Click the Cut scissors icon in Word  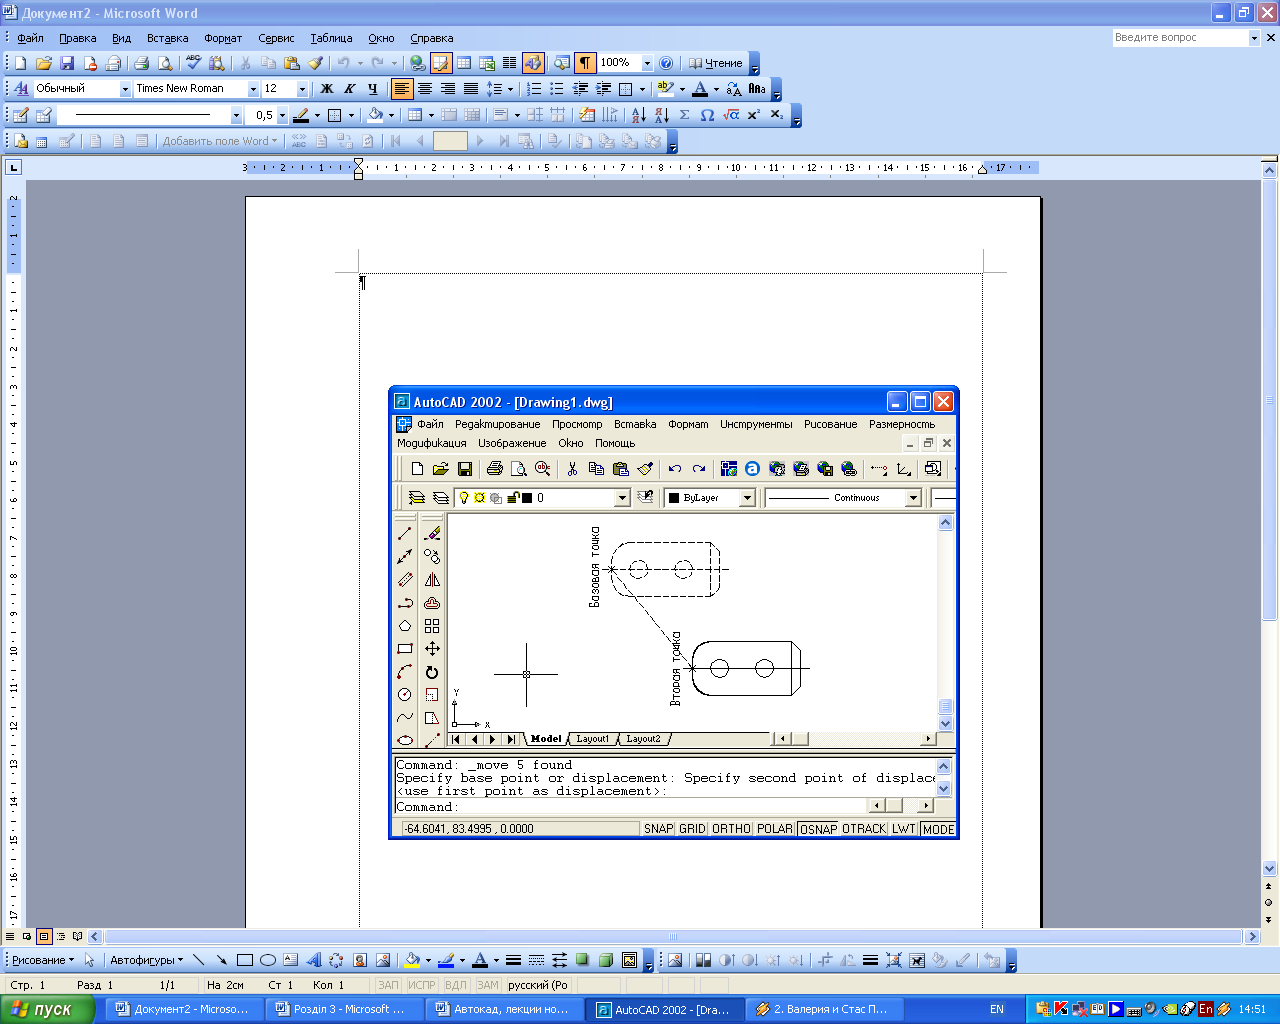coord(245,63)
